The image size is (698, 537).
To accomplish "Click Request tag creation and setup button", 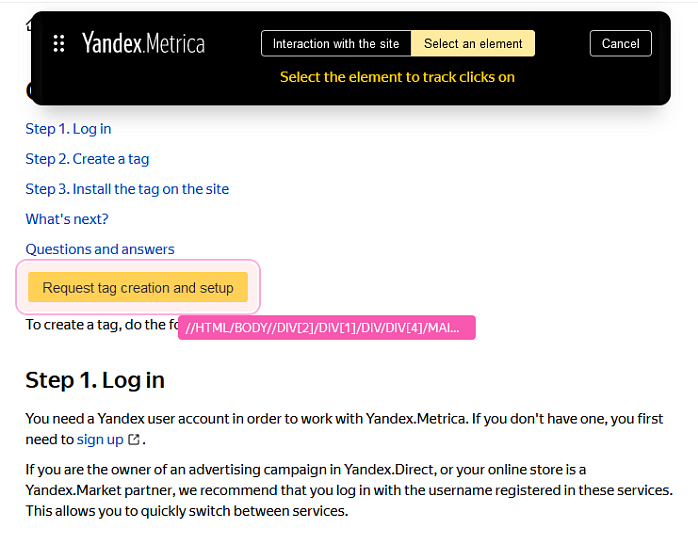I will pos(138,288).
